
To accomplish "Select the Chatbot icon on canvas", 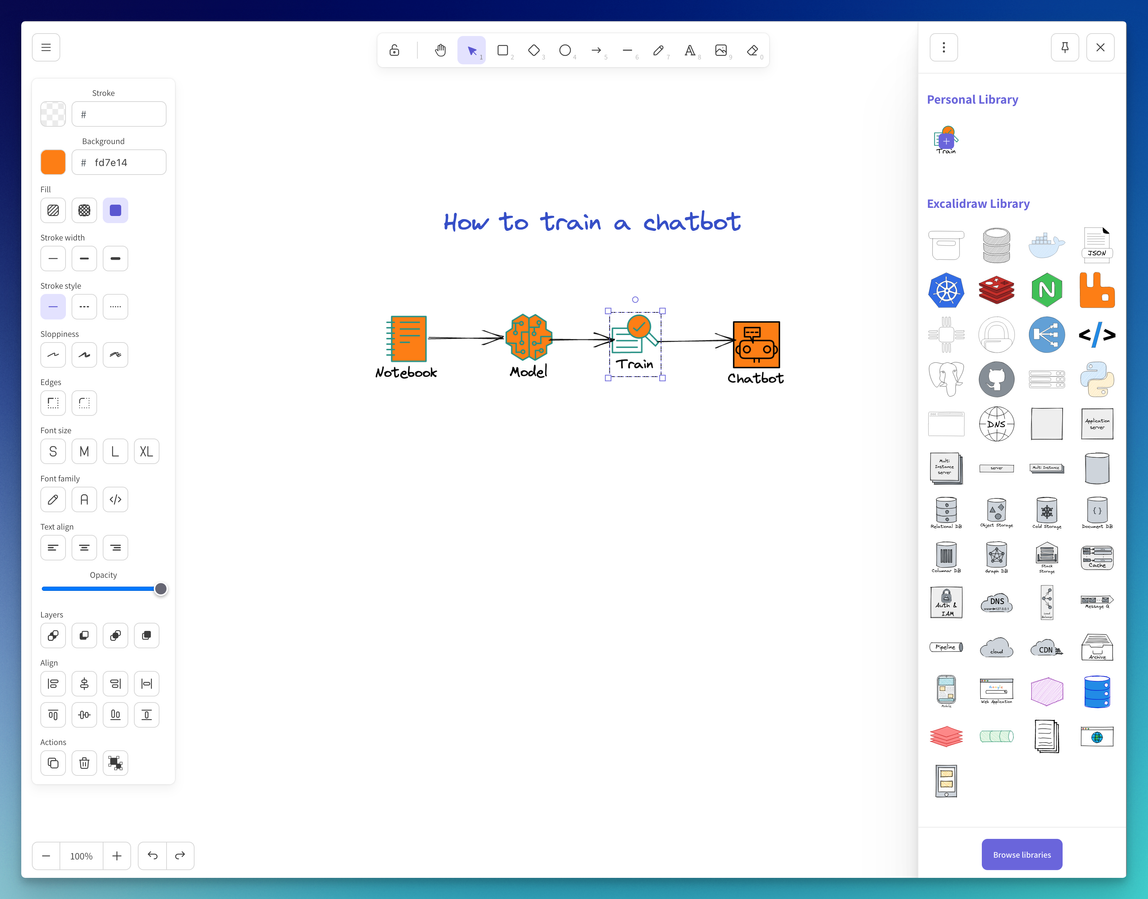I will coord(756,345).
